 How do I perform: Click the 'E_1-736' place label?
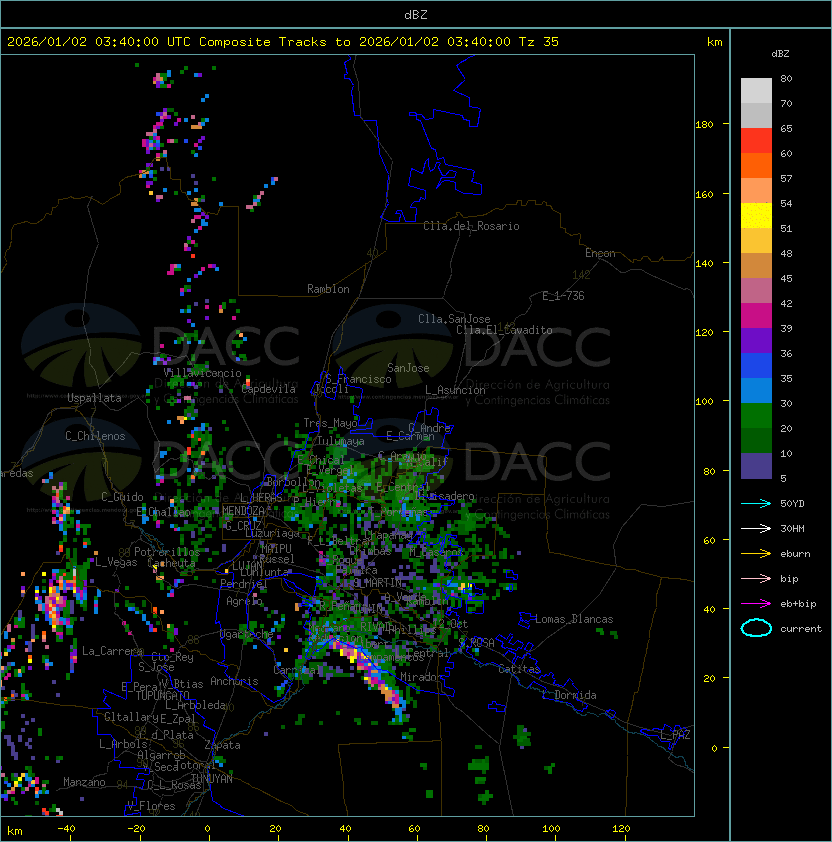(563, 296)
